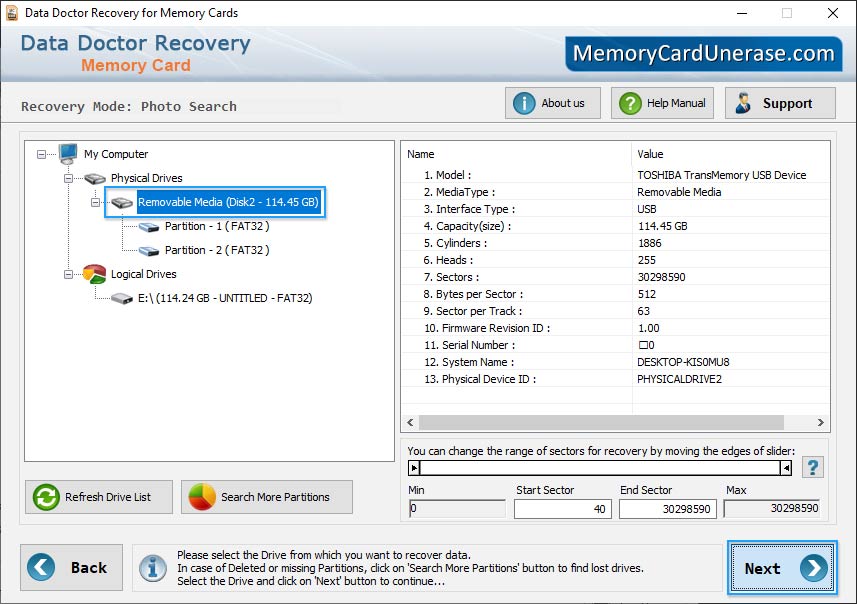Proceed with the Next button

pyautogui.click(x=782, y=568)
